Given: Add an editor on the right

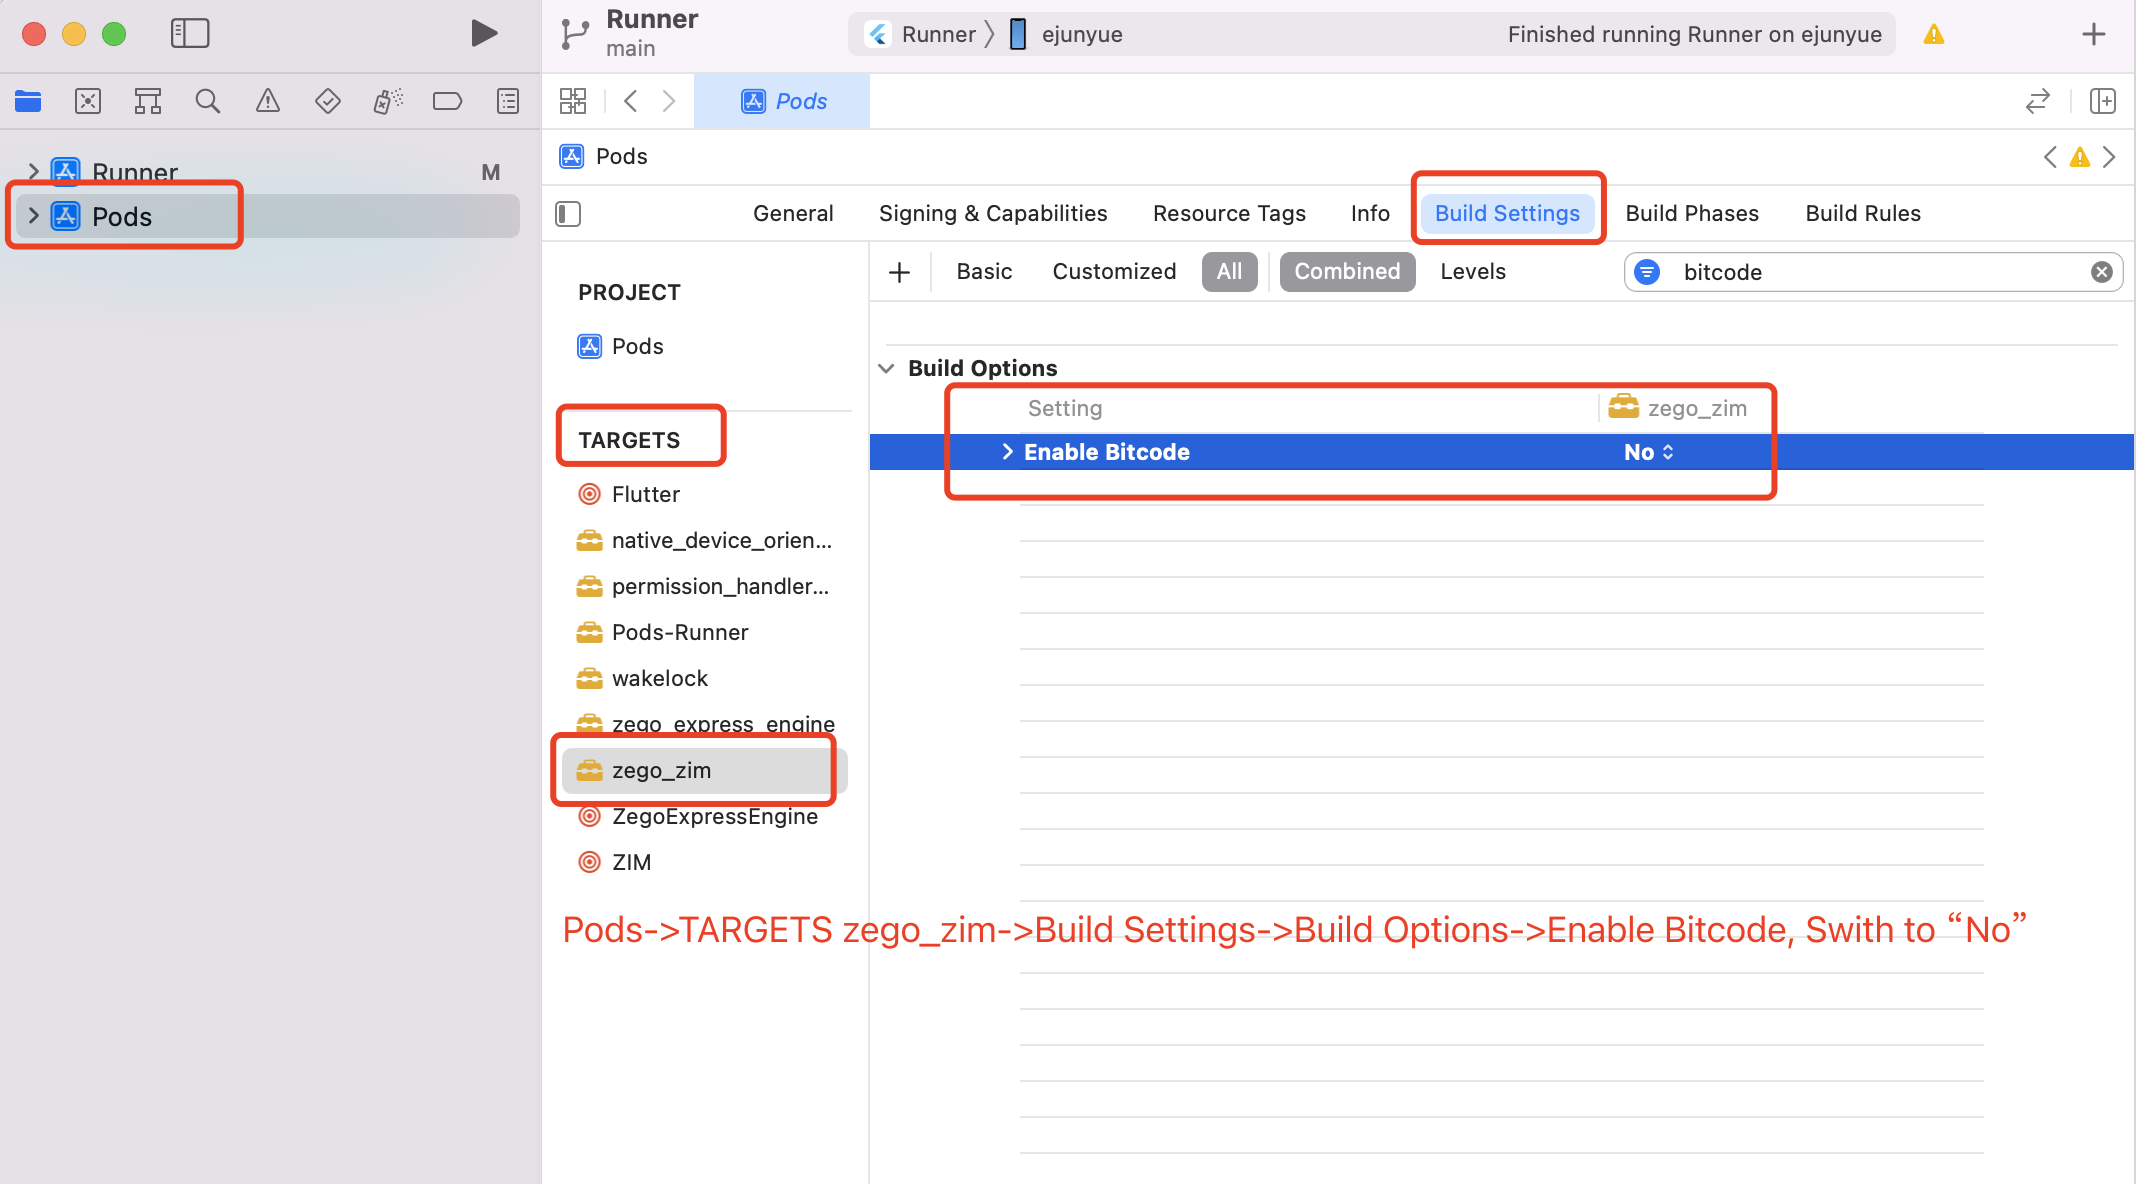Looking at the screenshot, I should pos(2103,101).
